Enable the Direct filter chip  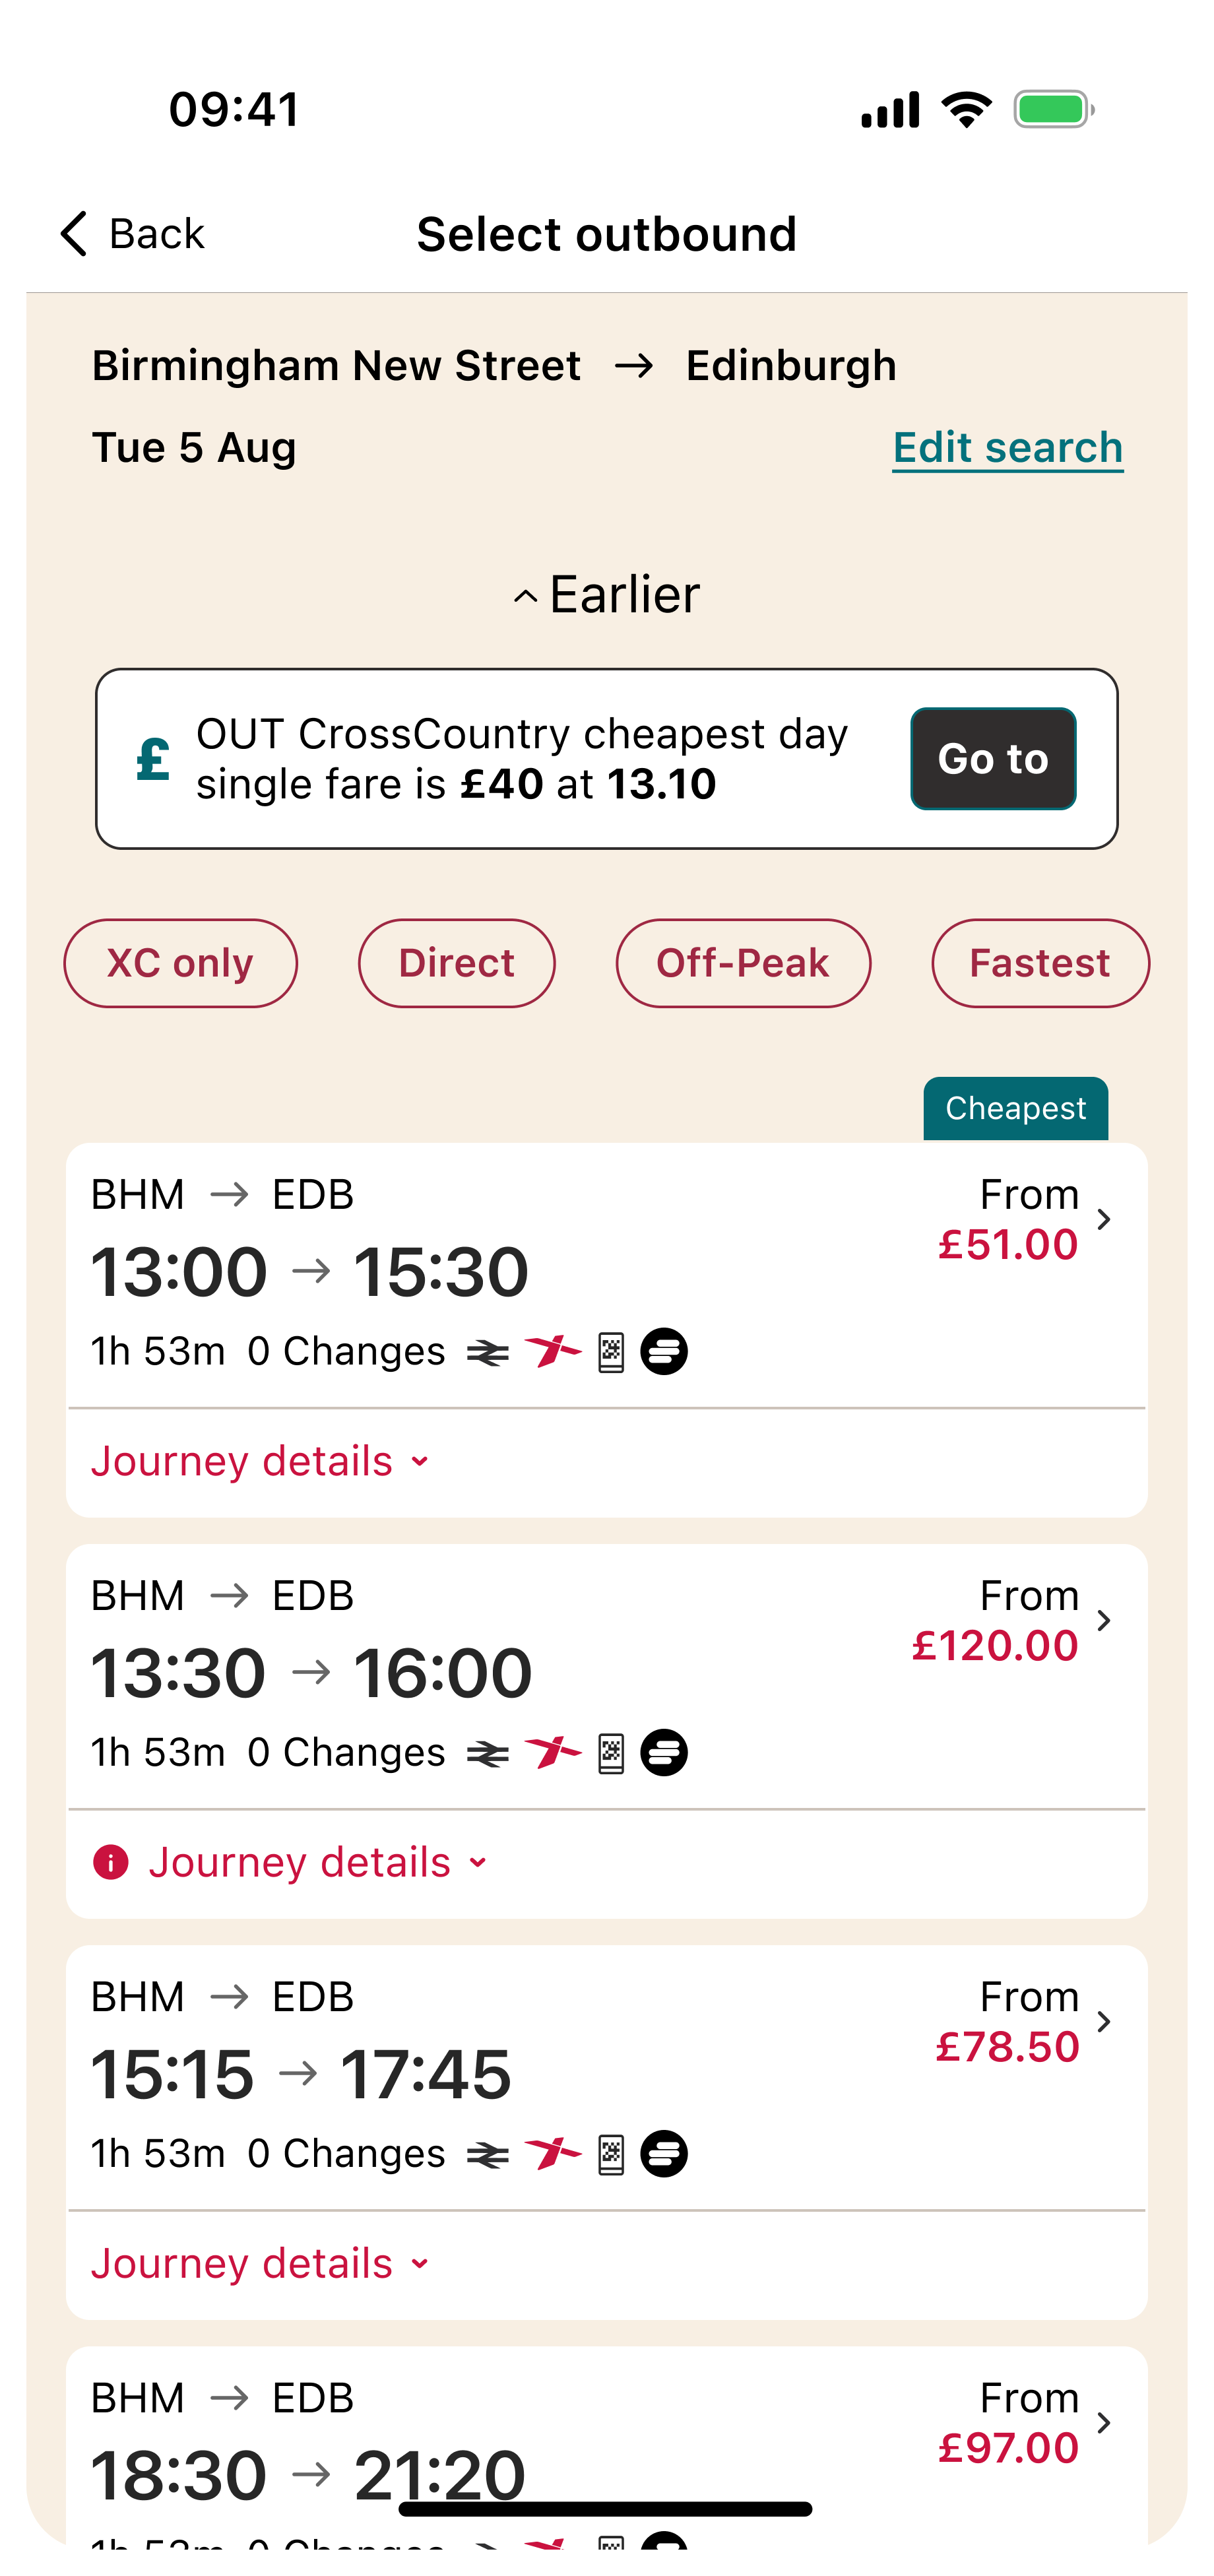pyautogui.click(x=456, y=963)
